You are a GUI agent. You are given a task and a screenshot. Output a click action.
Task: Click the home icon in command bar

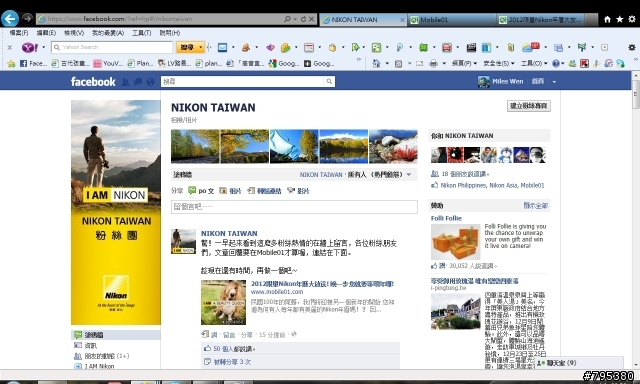[x=376, y=63]
